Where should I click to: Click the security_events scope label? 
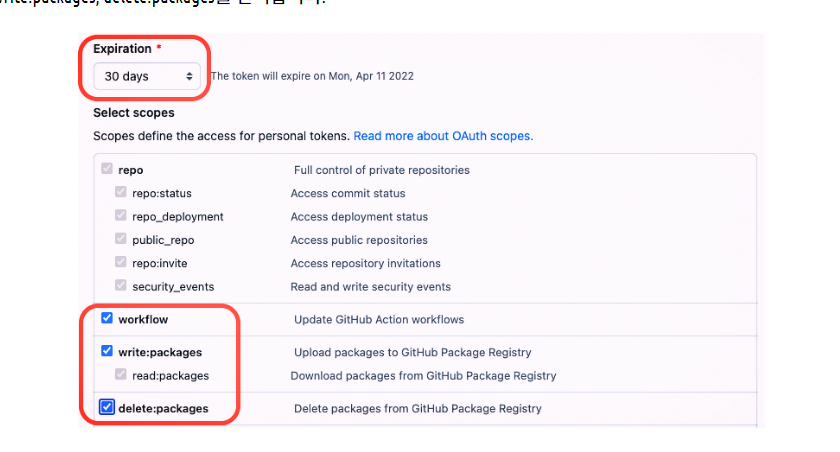click(x=173, y=287)
